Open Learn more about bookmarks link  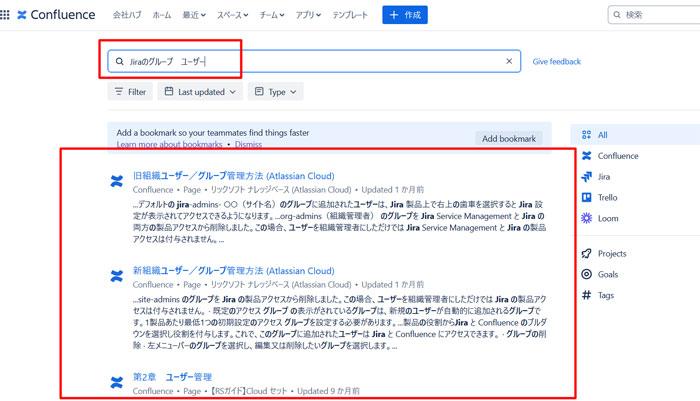pos(169,144)
